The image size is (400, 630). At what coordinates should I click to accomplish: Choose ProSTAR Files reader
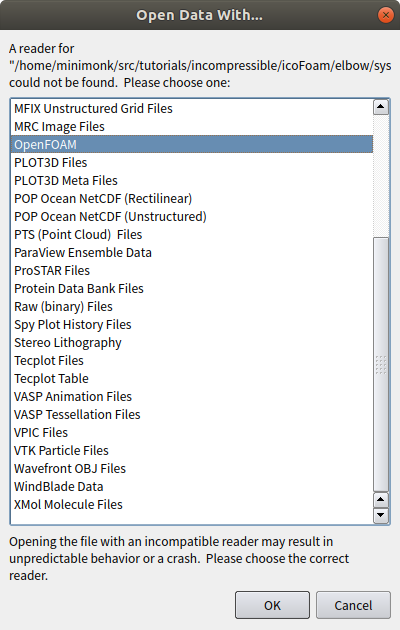pos(192,270)
